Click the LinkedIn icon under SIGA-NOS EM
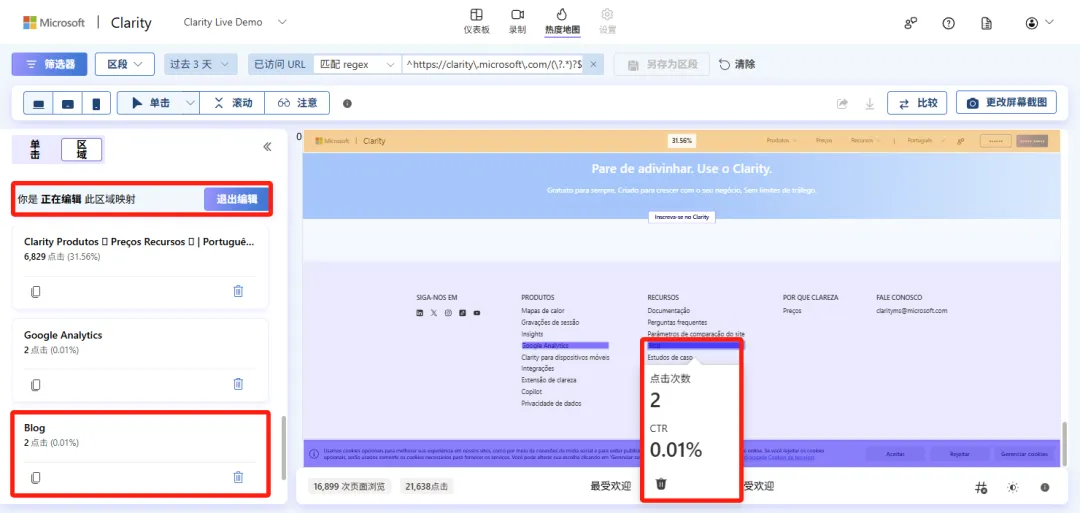The height and width of the screenshot is (513, 1080). 419,313
